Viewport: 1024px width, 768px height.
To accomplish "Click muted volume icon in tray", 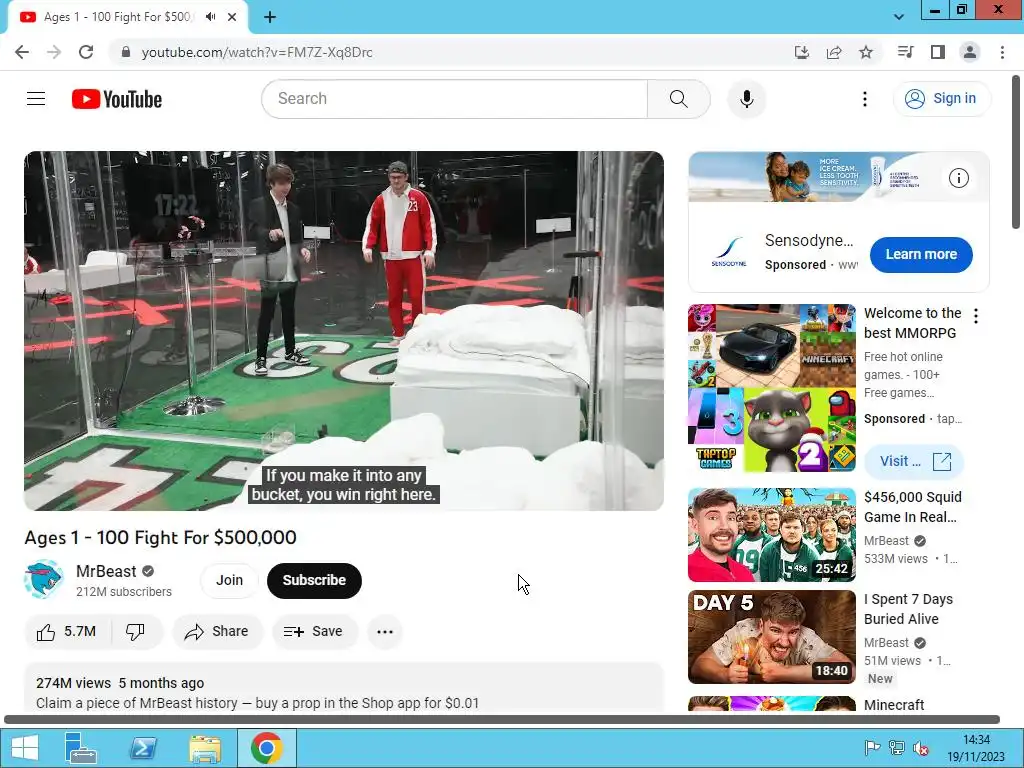I will [x=921, y=748].
